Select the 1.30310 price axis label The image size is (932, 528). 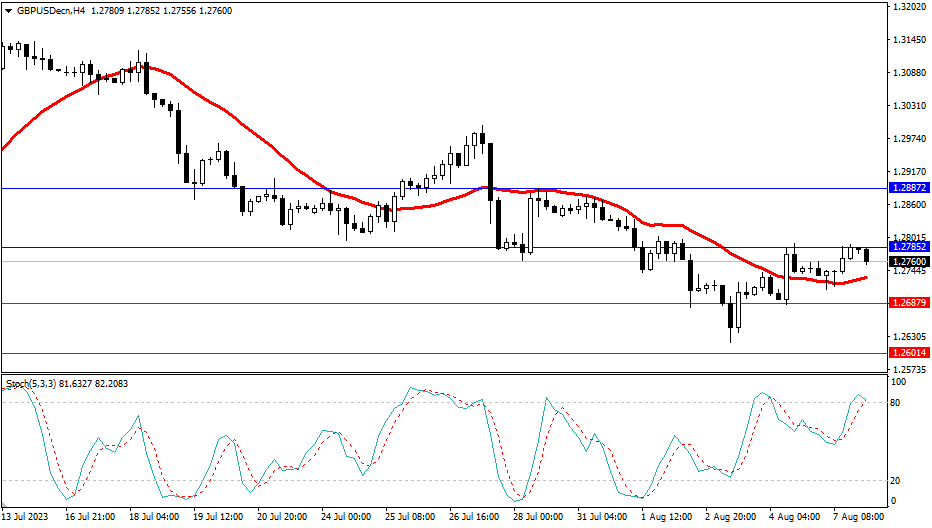point(909,106)
